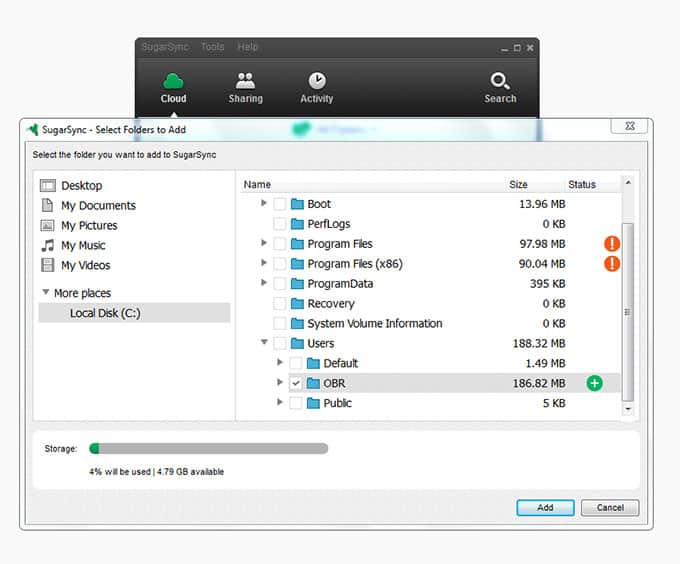Click the Default folder icon

point(313,363)
